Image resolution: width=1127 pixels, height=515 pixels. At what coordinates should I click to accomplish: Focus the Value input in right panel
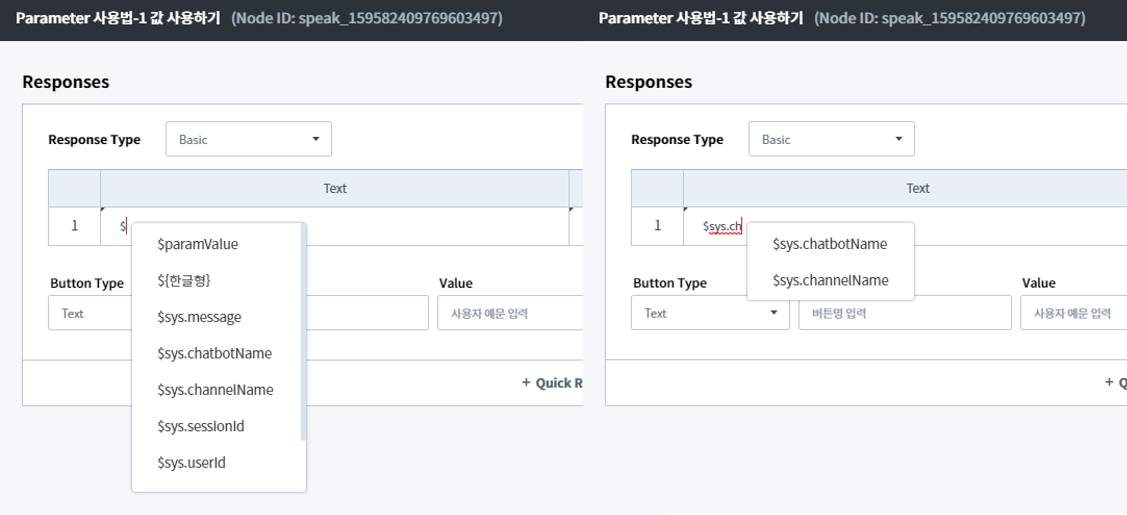1074,313
